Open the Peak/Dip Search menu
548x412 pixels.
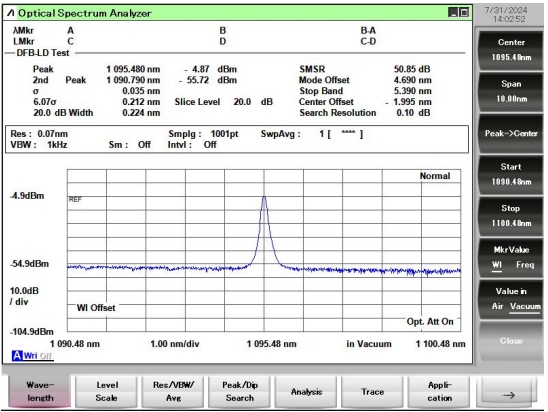[240, 391]
